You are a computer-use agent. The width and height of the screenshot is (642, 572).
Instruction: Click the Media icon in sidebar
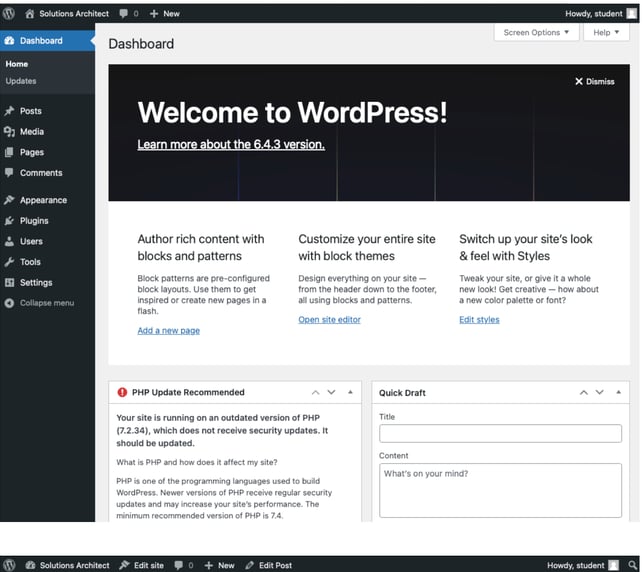click(9, 131)
